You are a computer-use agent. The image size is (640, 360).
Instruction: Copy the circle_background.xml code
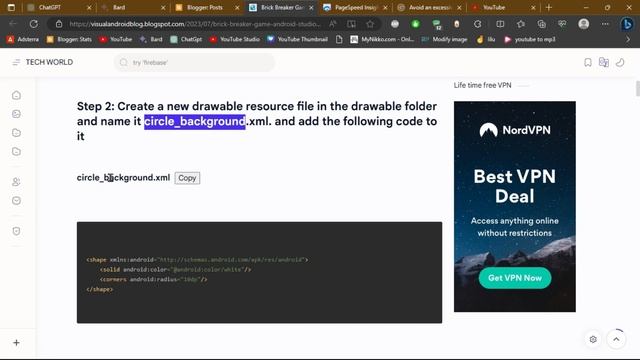tap(187, 178)
